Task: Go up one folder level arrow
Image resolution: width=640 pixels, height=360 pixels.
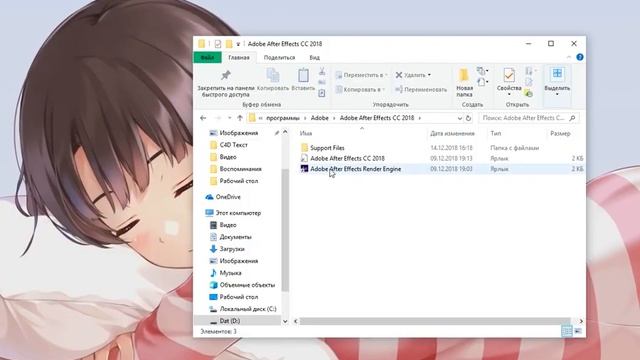Action: (x=240, y=118)
